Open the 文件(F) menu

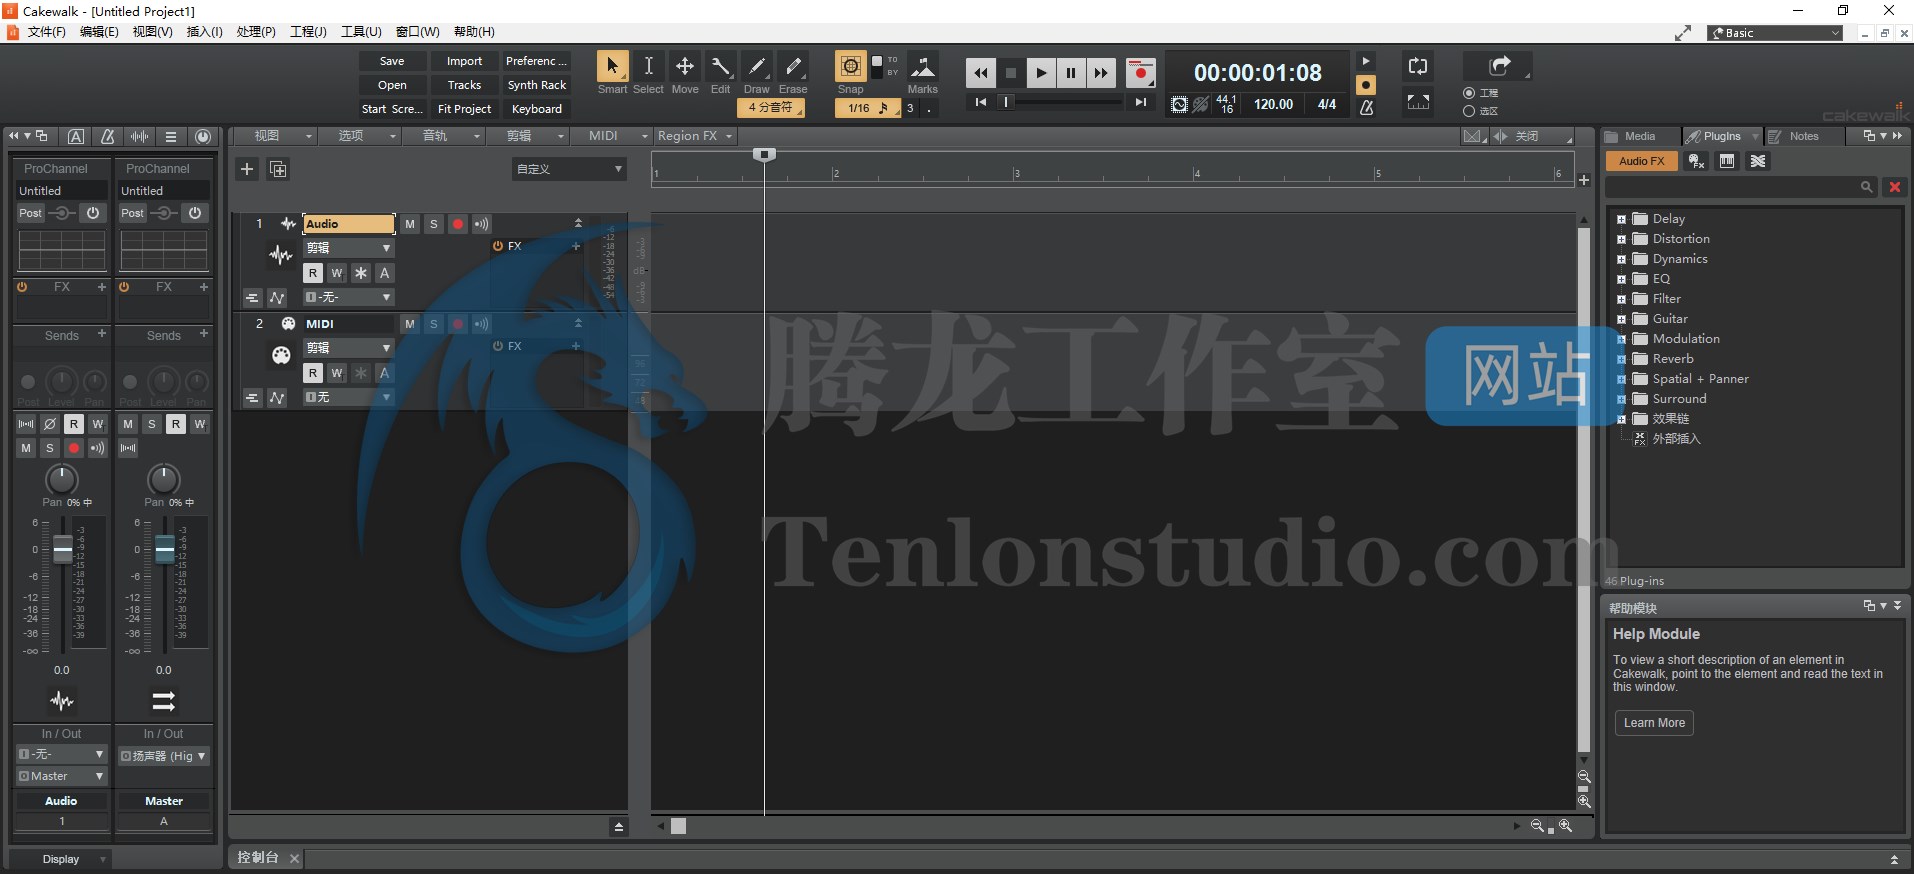(x=46, y=32)
